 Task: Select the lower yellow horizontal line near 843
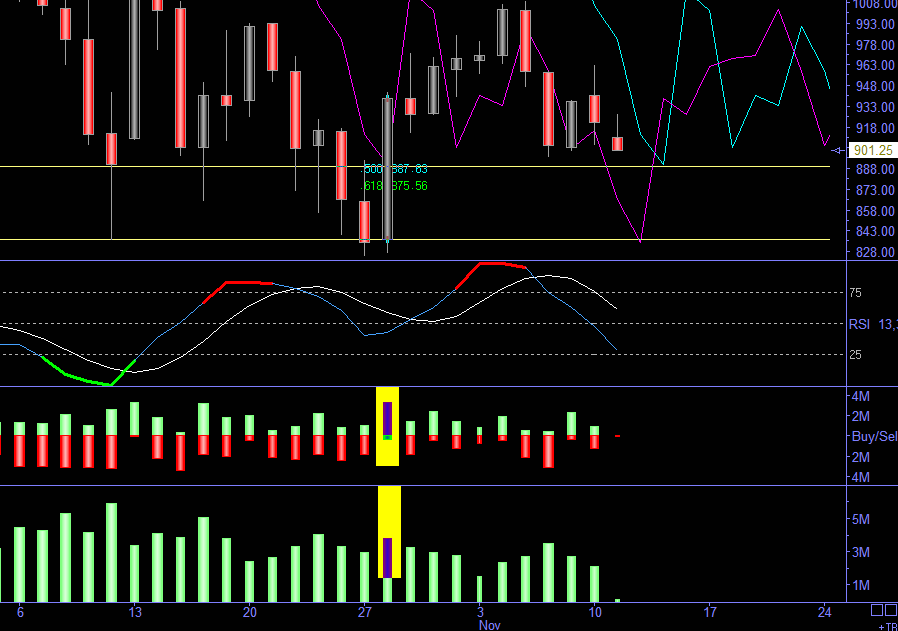[x=415, y=239]
